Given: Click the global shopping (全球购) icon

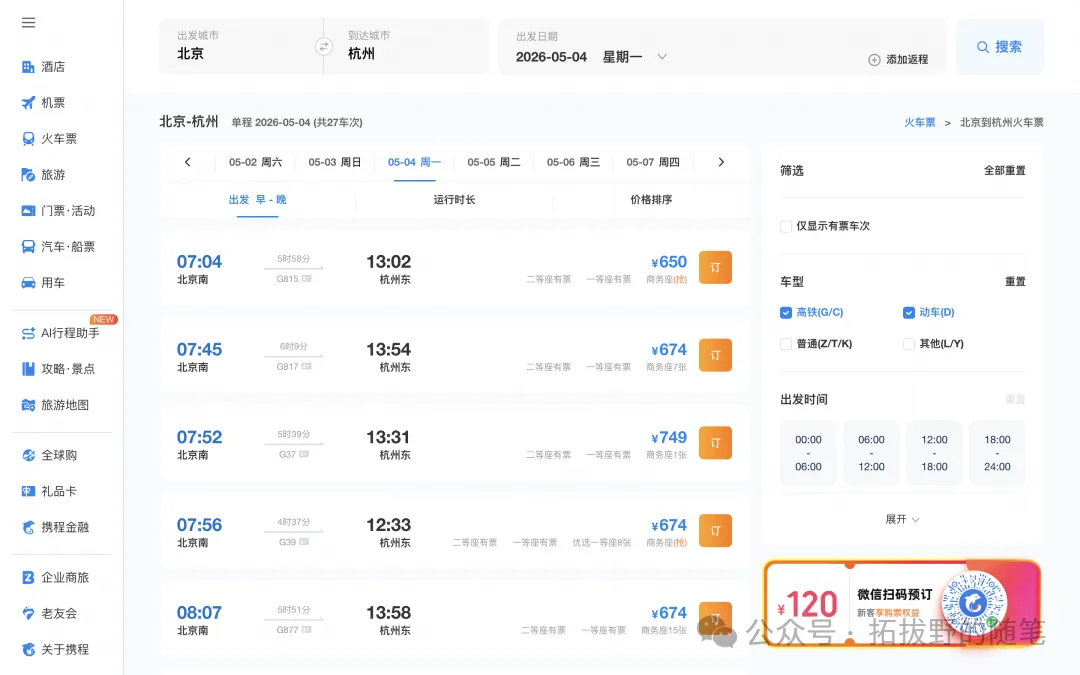Looking at the screenshot, I should coord(28,455).
